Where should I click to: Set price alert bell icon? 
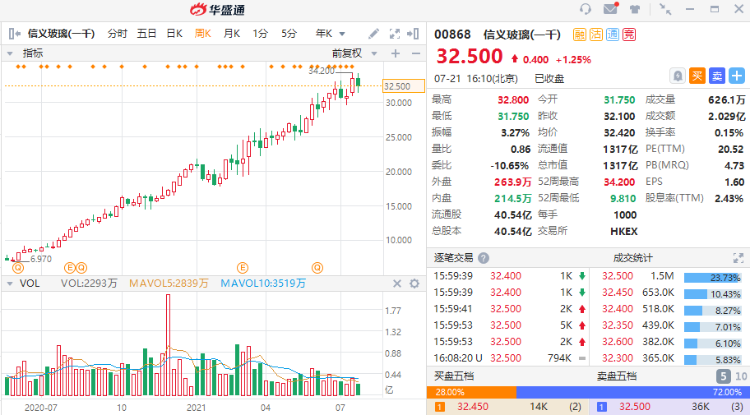pos(677,76)
